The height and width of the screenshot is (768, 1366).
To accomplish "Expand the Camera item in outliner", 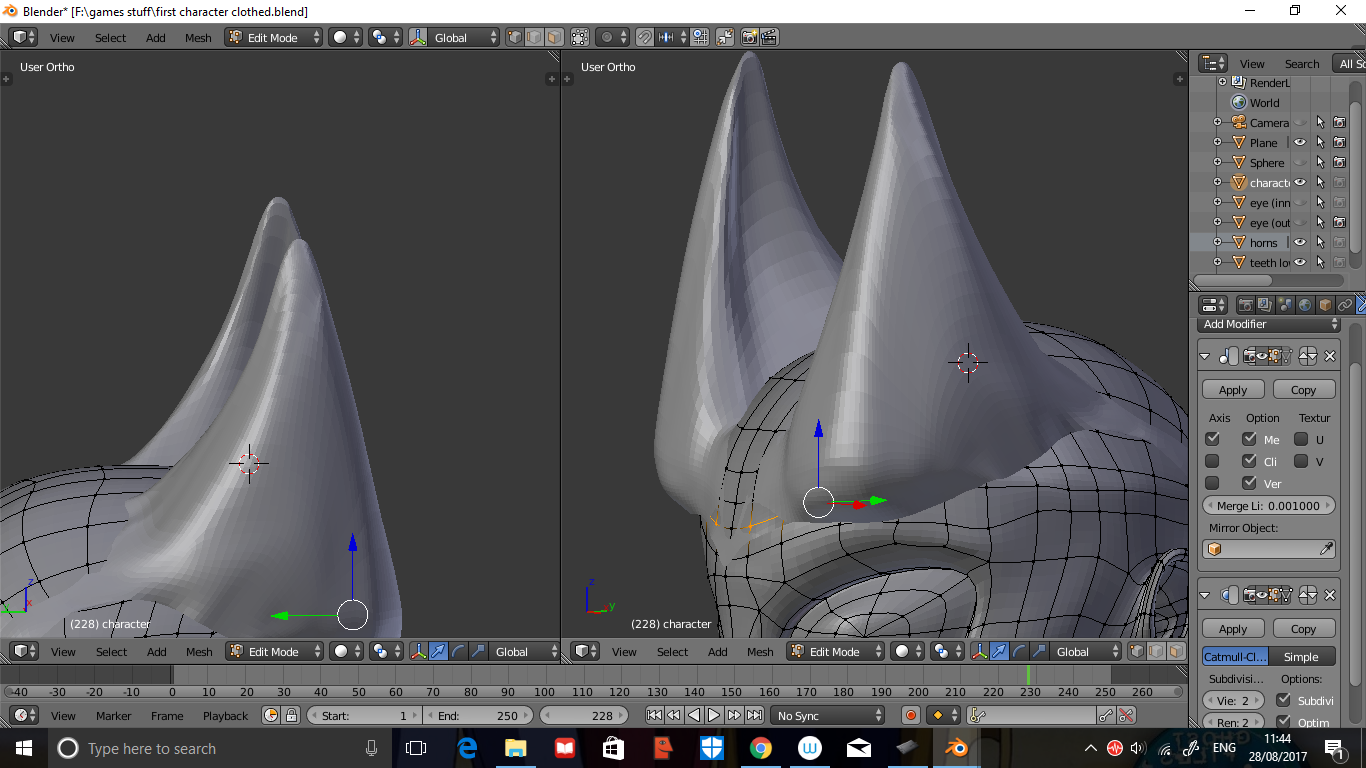I will 1217,122.
